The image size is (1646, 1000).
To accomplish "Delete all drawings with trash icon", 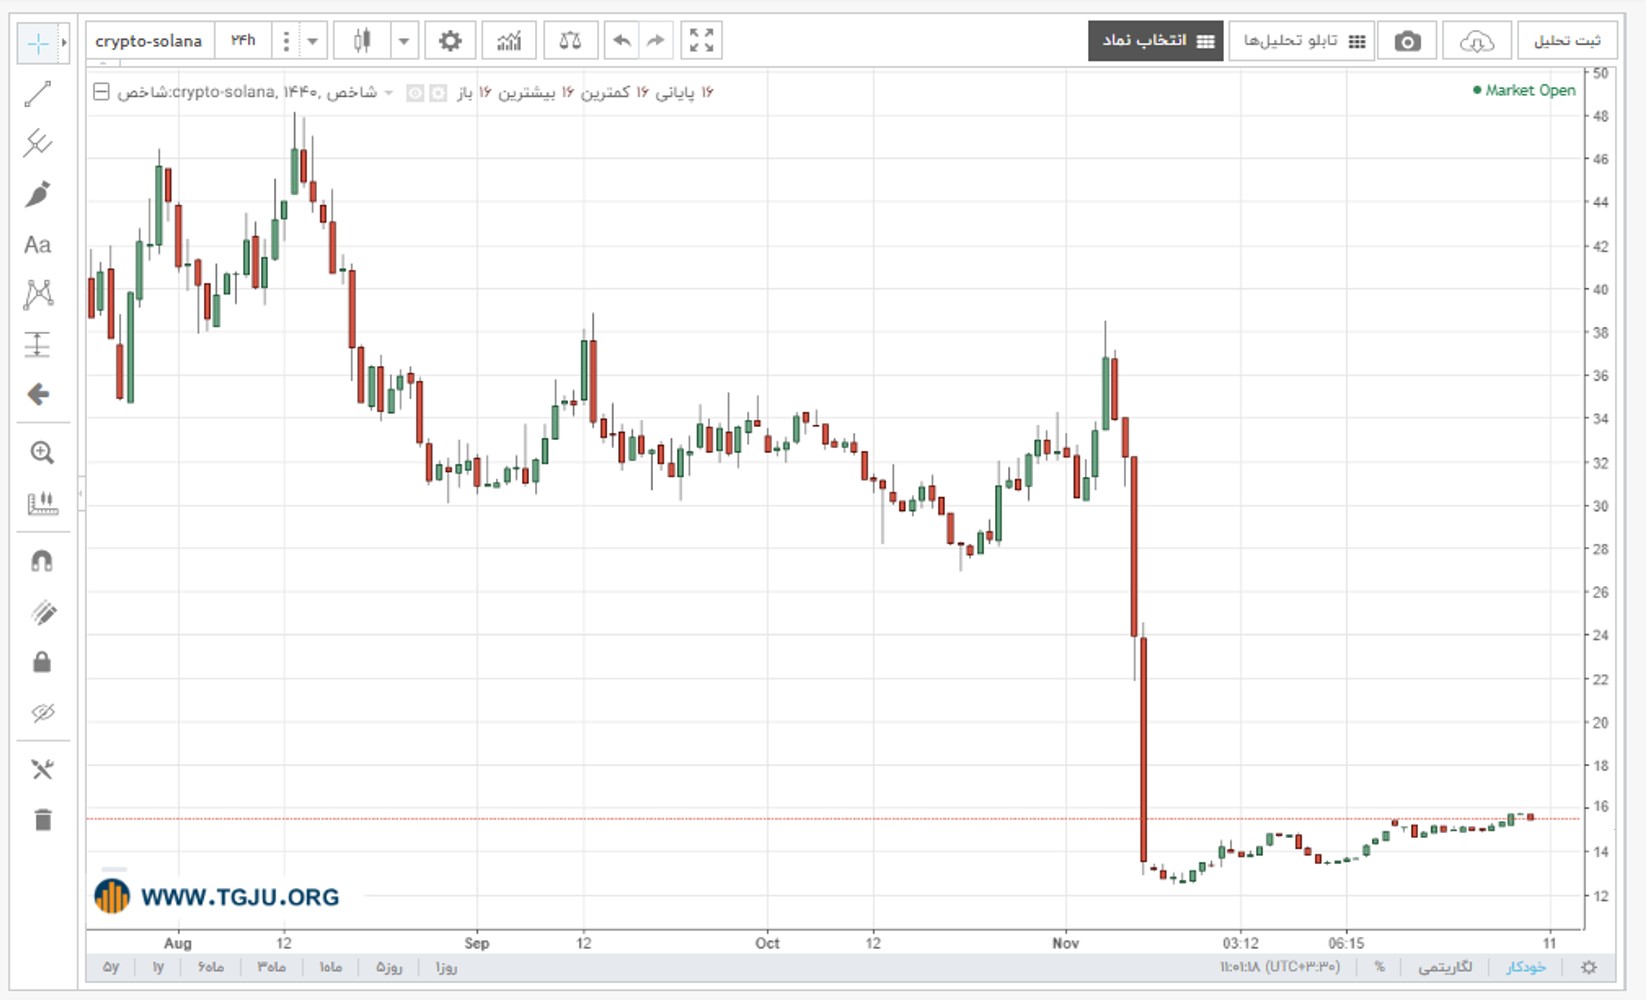I will pos(42,820).
